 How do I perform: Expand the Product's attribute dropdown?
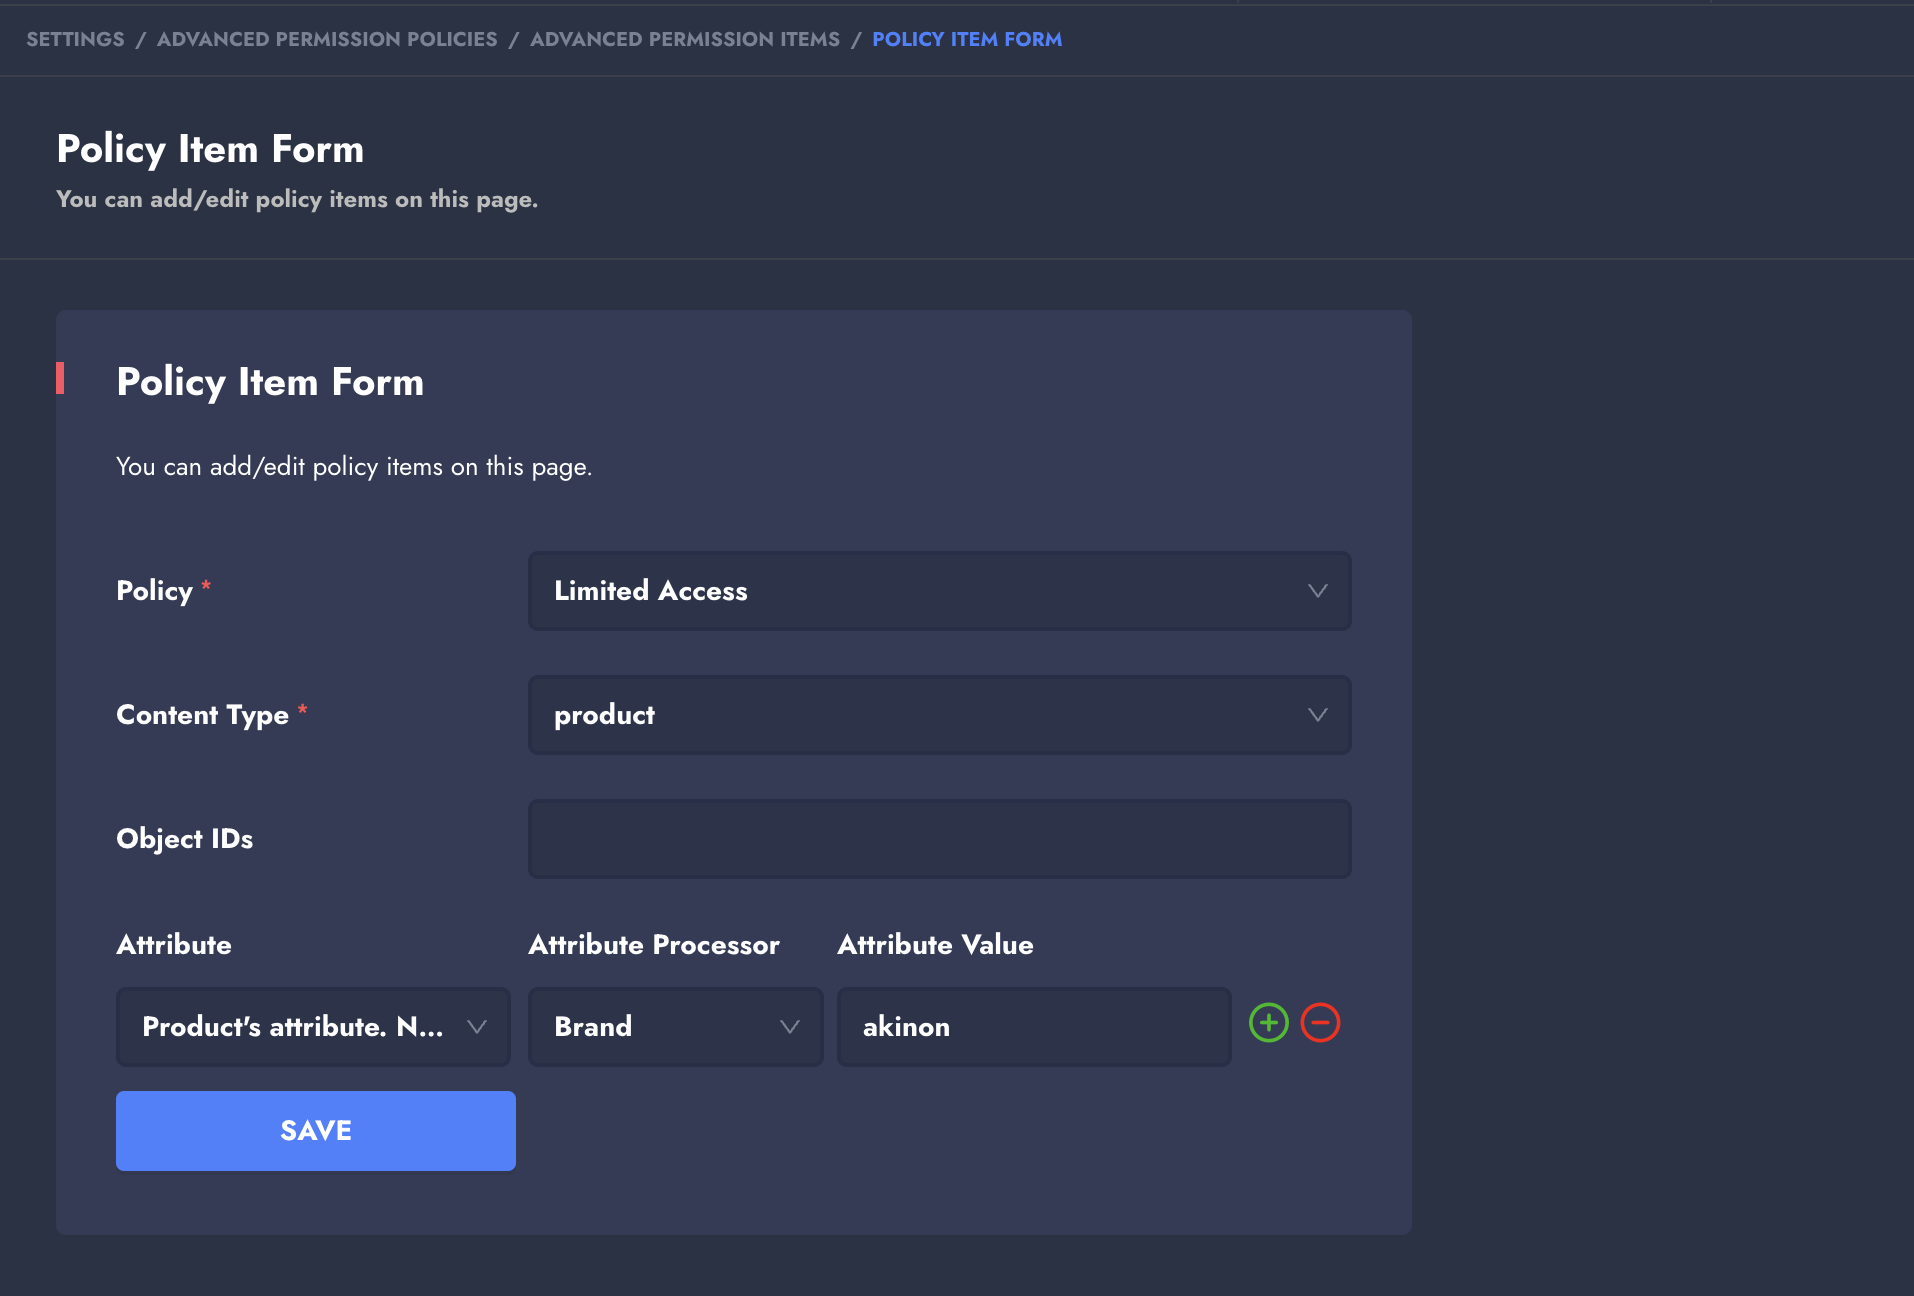click(x=313, y=1027)
